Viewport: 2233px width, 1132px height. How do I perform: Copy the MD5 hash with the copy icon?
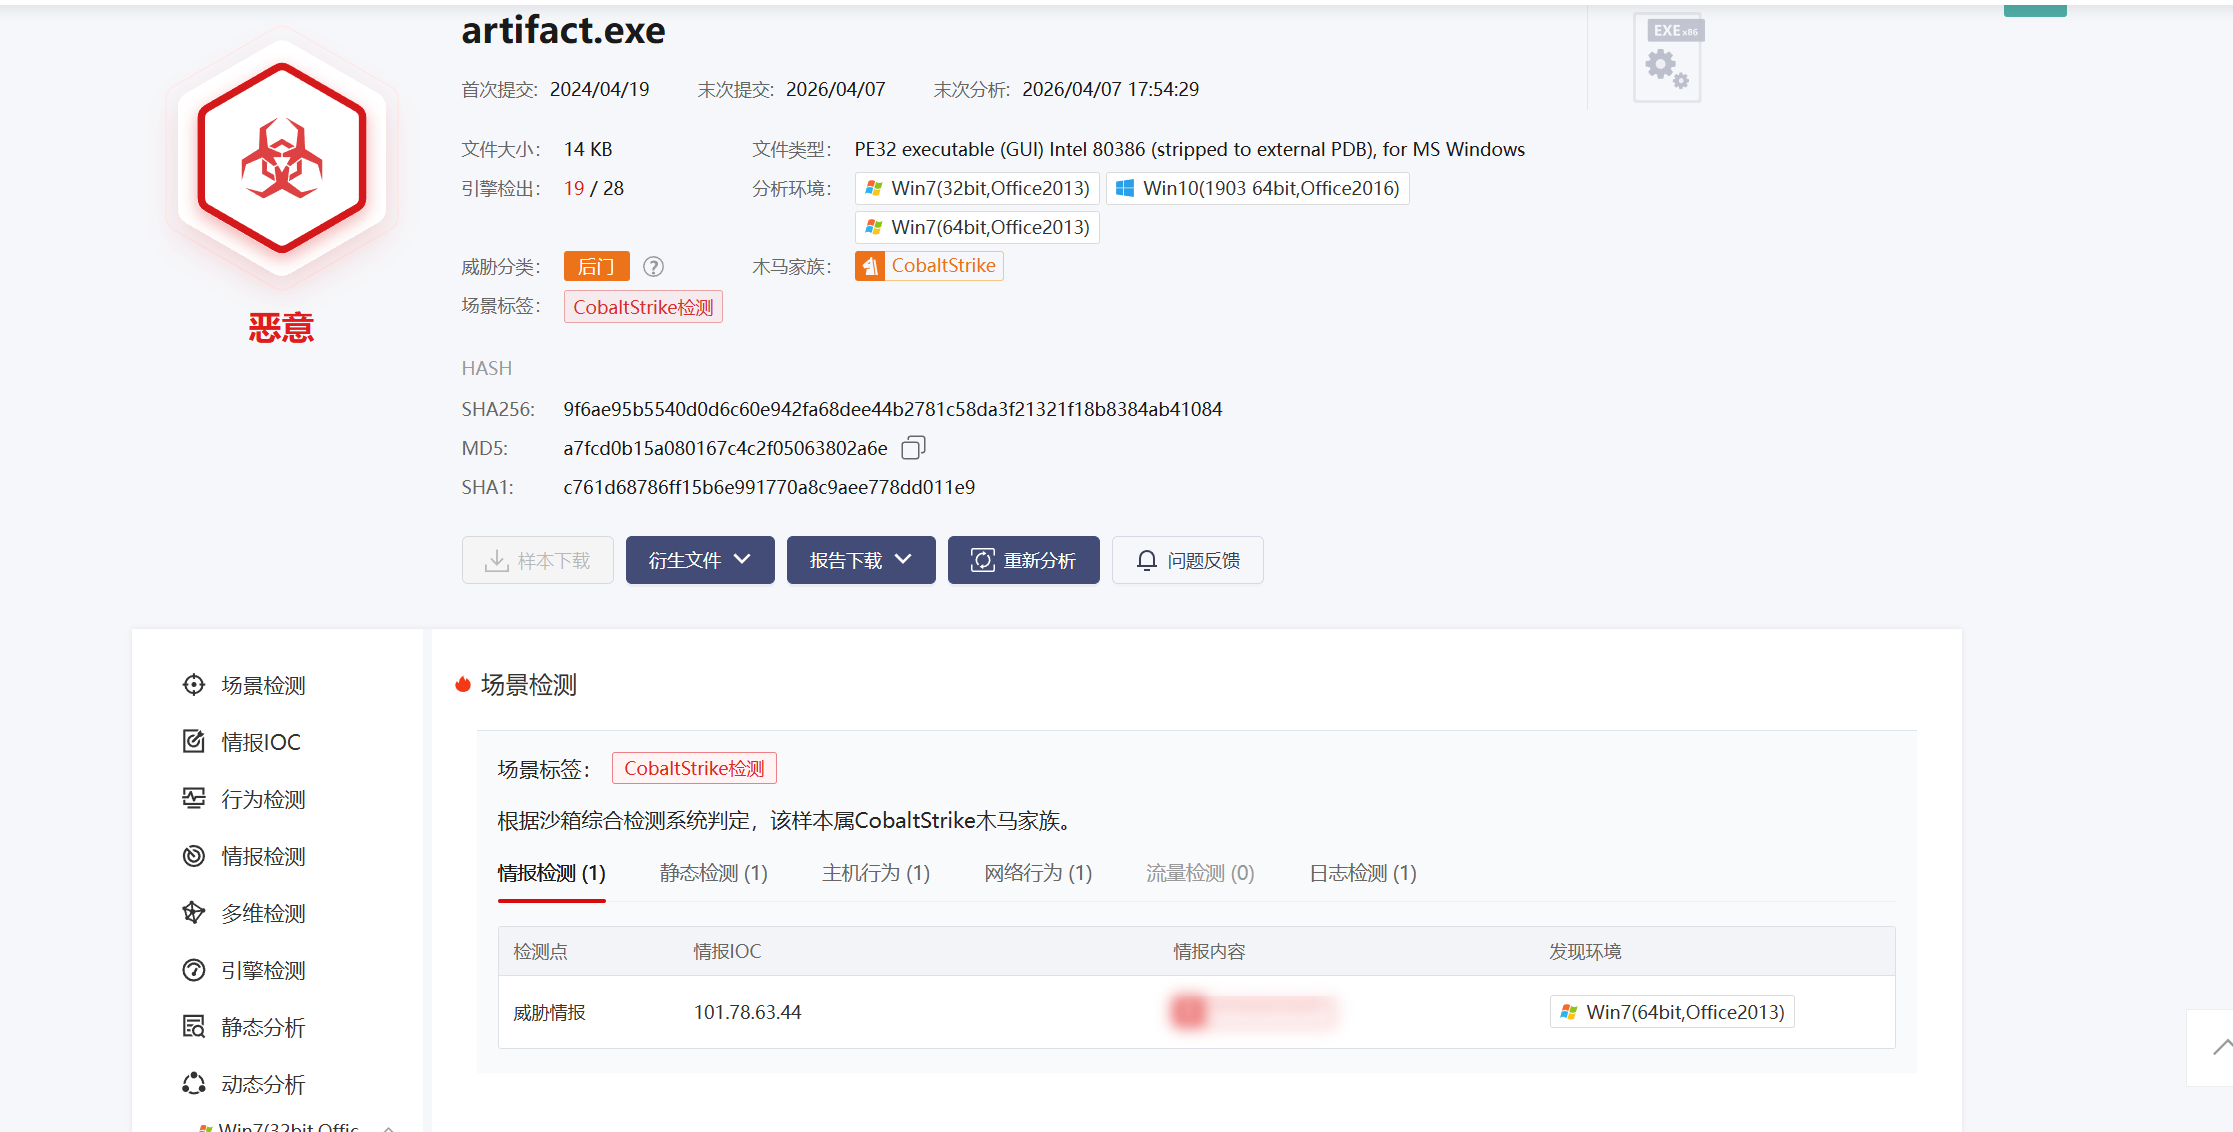tap(913, 448)
